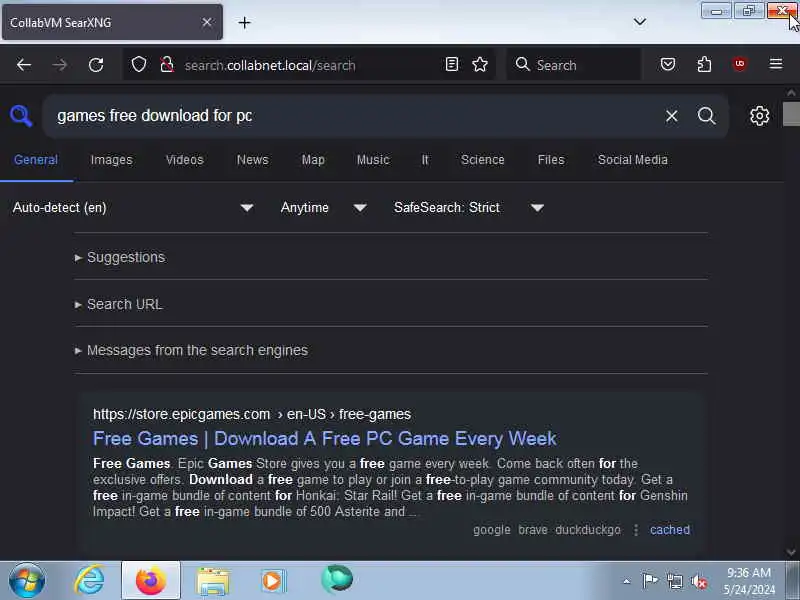Switch to the Music tab
This screenshot has width=800, height=600.
pos(373,160)
